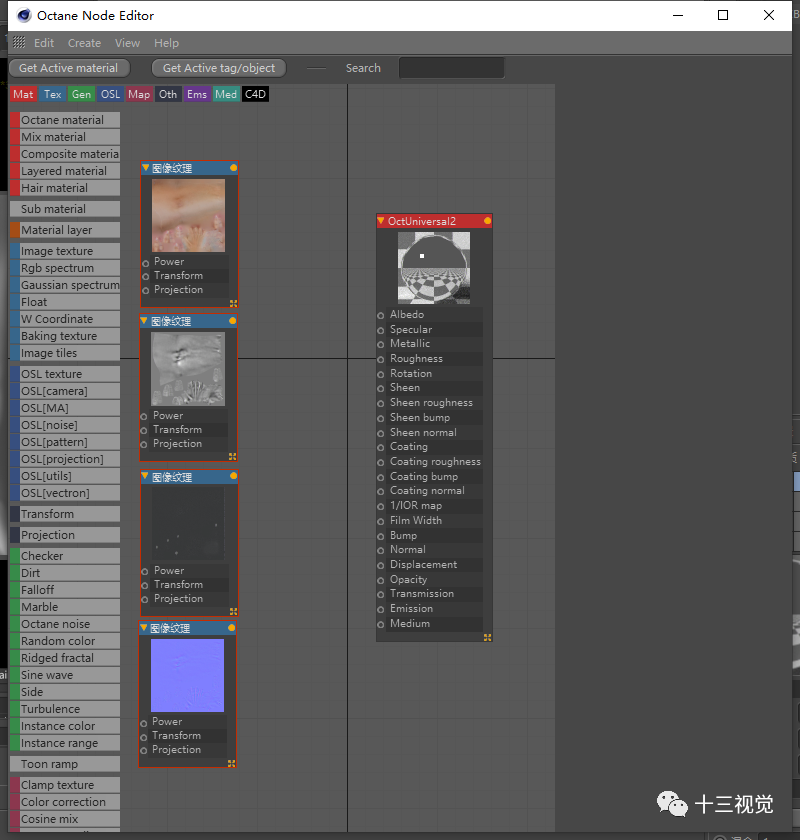Open the Help menu

pos(166,43)
